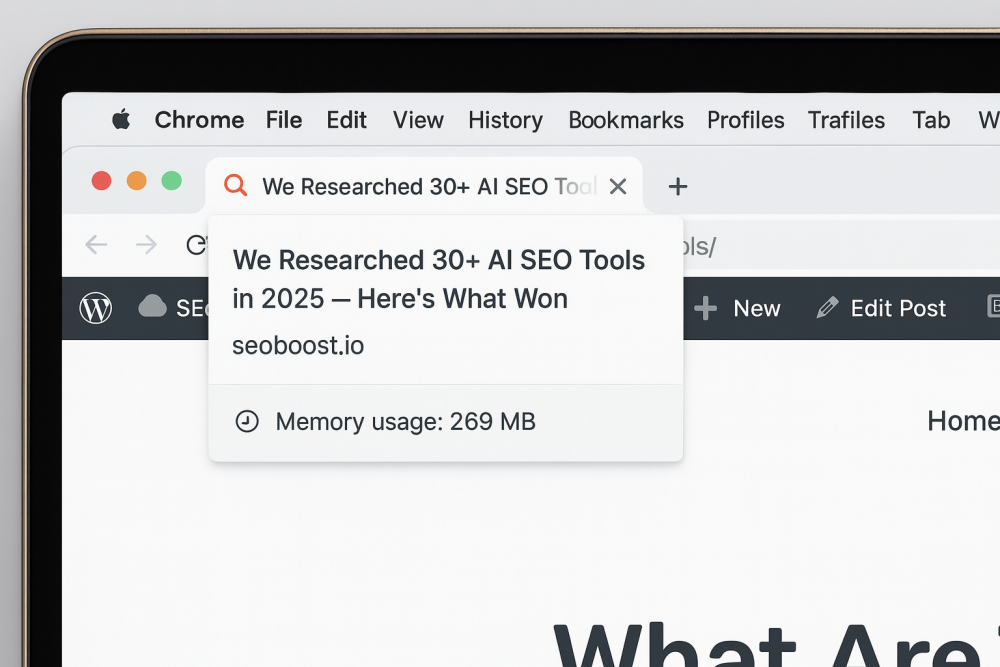Open a new tab with the plus button

677,186
